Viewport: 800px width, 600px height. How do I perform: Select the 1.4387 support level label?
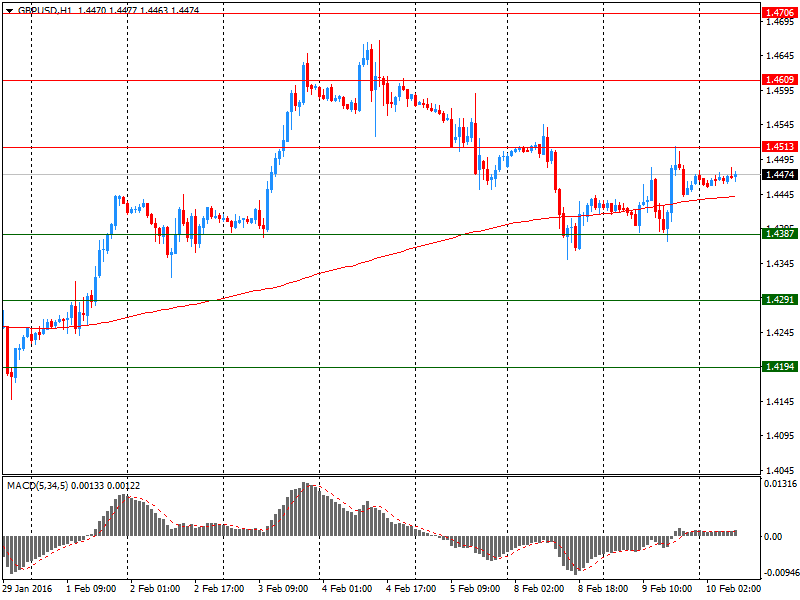point(780,234)
